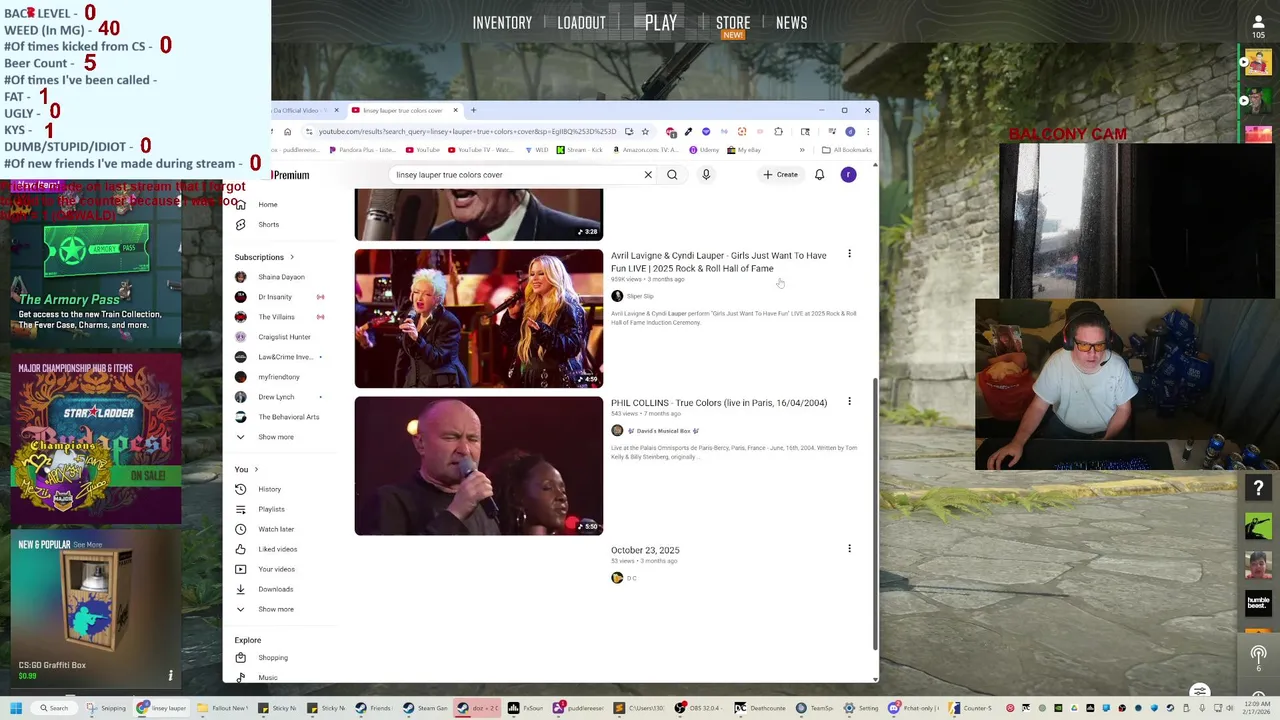Switch to the Da Official Video browser tab
This screenshot has height=720, width=1280.
(x=303, y=110)
